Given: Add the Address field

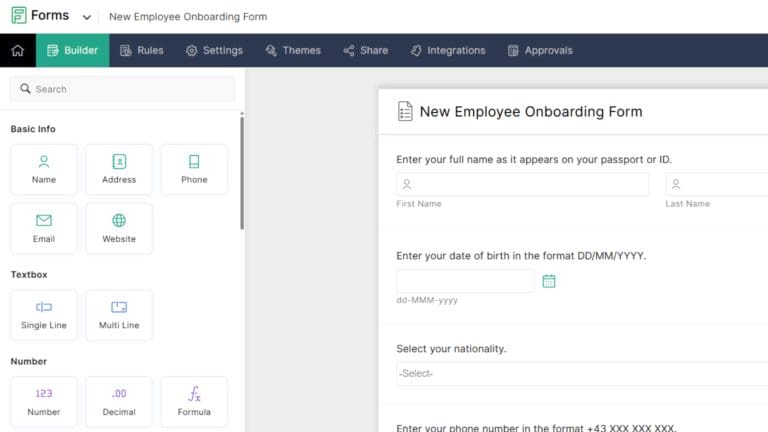Looking at the screenshot, I should tap(119, 169).
